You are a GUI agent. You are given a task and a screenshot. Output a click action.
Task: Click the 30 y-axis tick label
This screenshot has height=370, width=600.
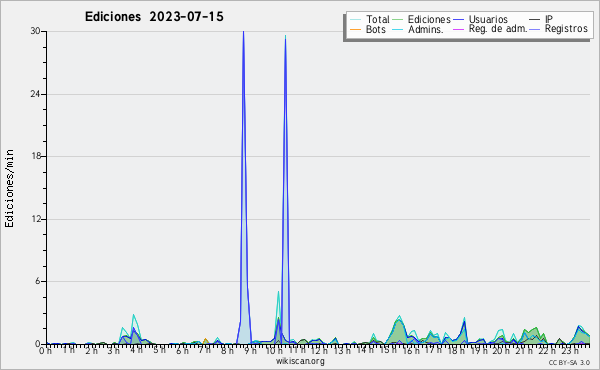[x=36, y=31]
